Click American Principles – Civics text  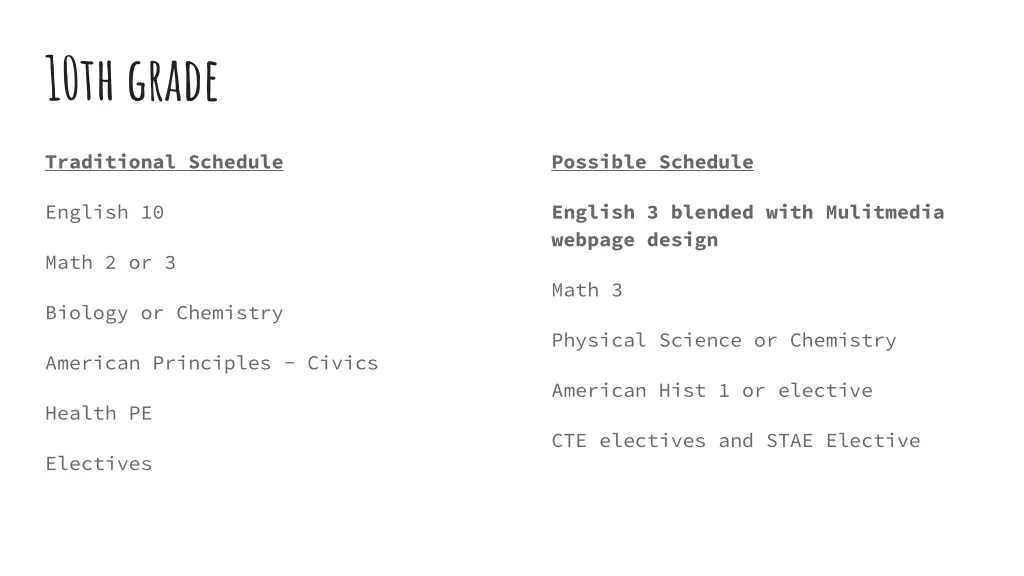(x=212, y=363)
